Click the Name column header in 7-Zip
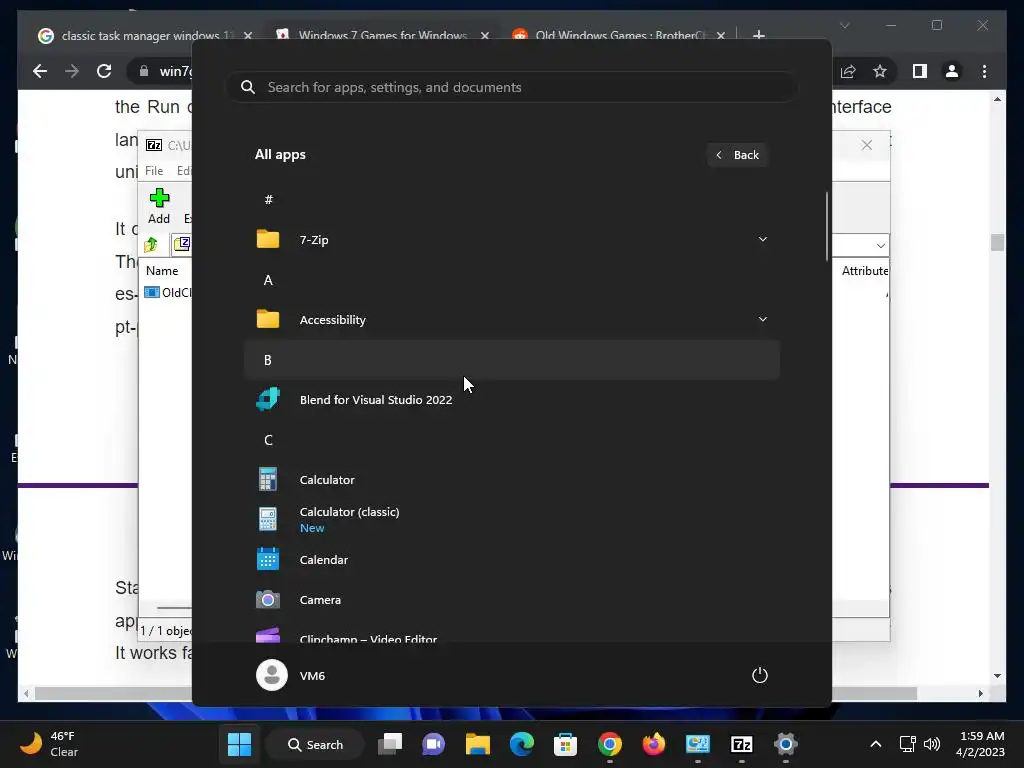The height and width of the screenshot is (768, 1024). (x=162, y=270)
